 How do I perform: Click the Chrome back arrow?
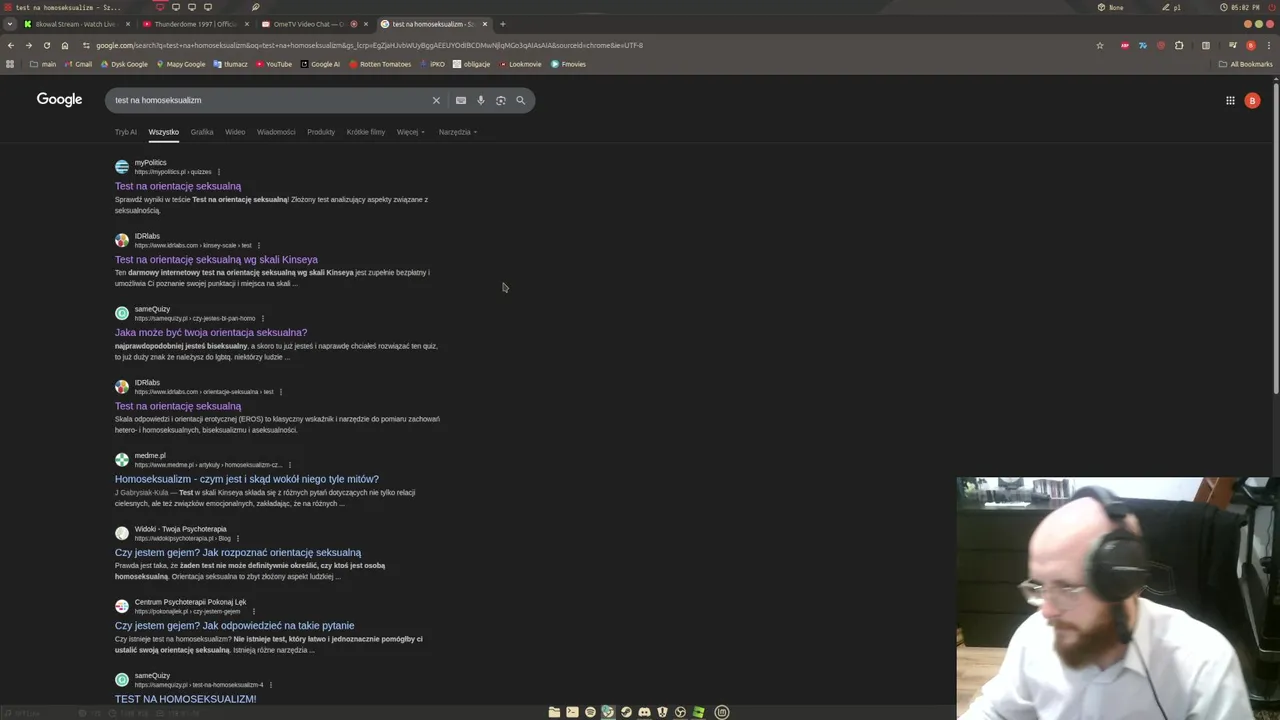tap(11, 45)
